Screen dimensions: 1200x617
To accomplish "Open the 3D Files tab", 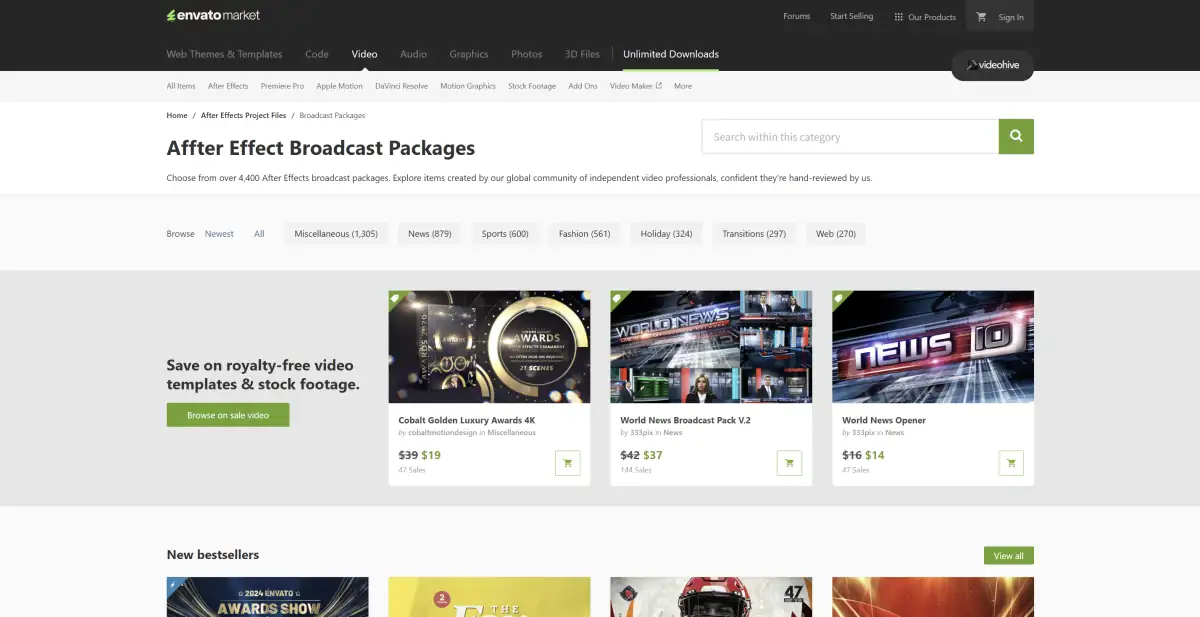I will [x=582, y=54].
